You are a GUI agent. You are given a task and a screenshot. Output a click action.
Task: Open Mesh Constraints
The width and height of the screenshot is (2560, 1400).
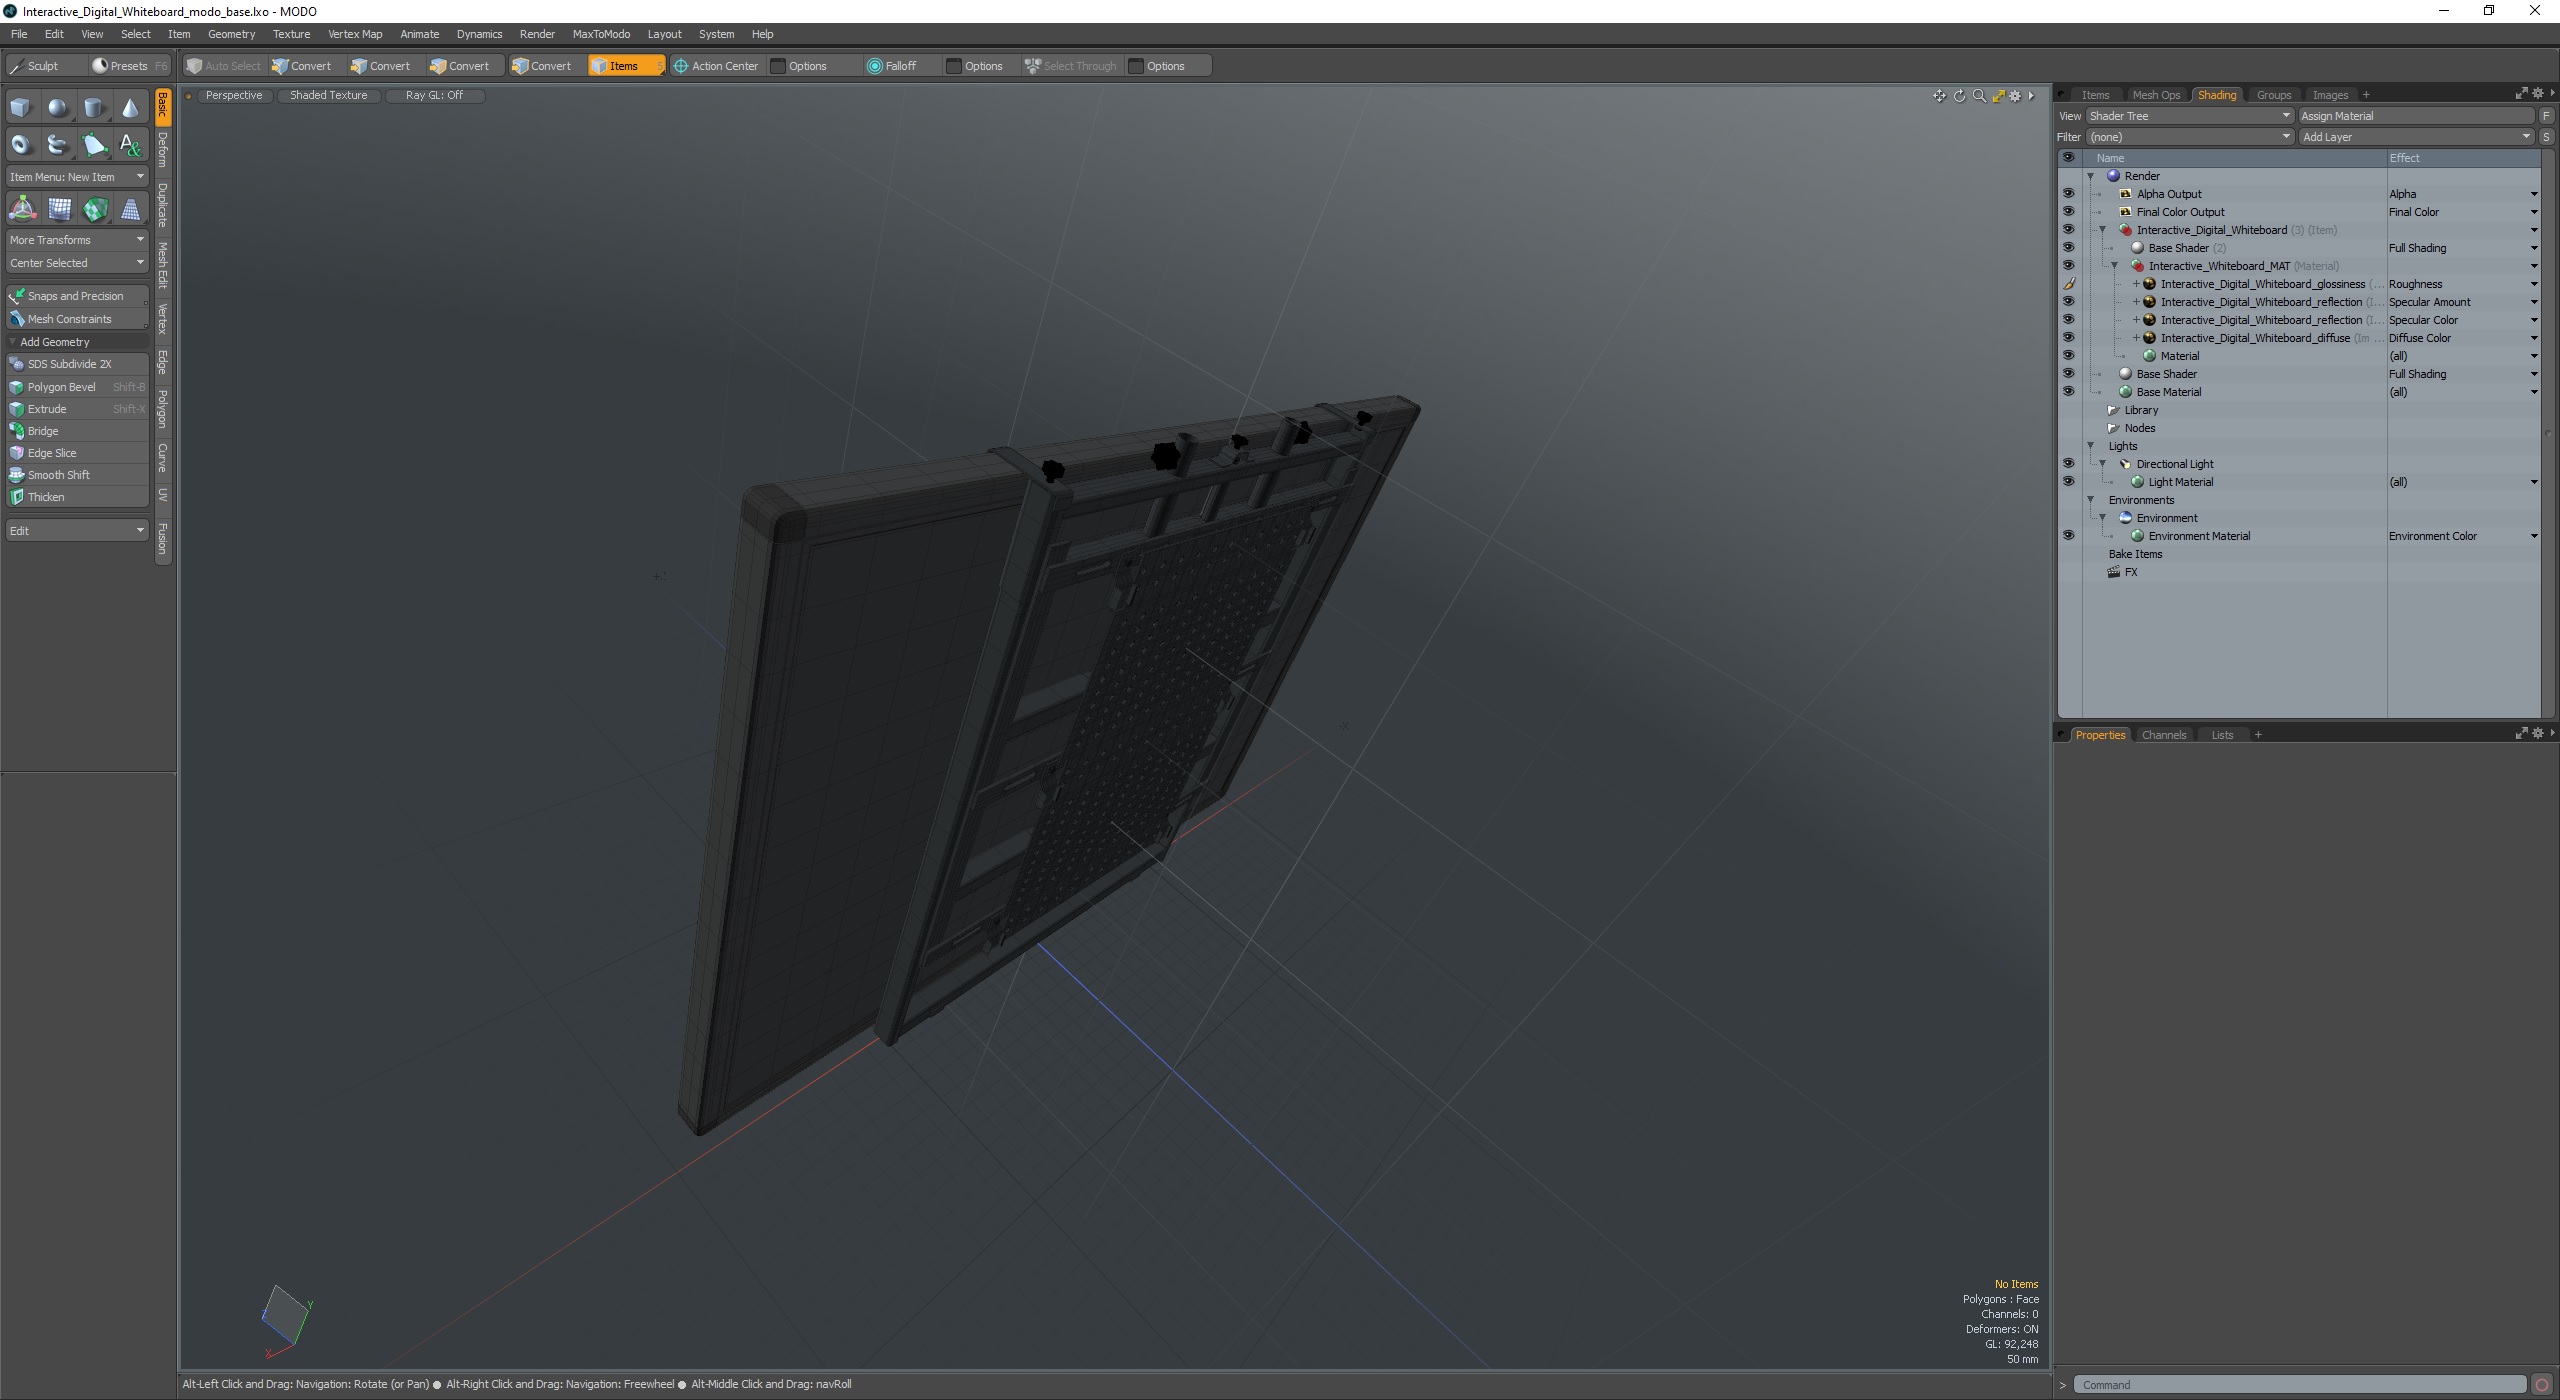pyautogui.click(x=77, y=319)
